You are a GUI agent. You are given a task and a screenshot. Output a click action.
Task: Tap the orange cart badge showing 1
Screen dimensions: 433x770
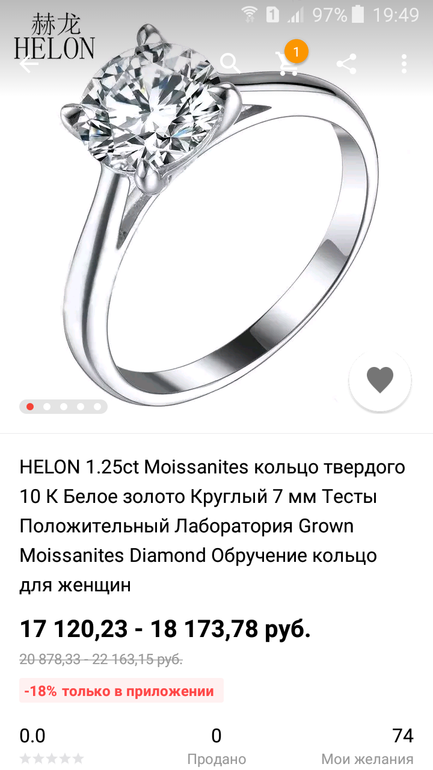296,51
